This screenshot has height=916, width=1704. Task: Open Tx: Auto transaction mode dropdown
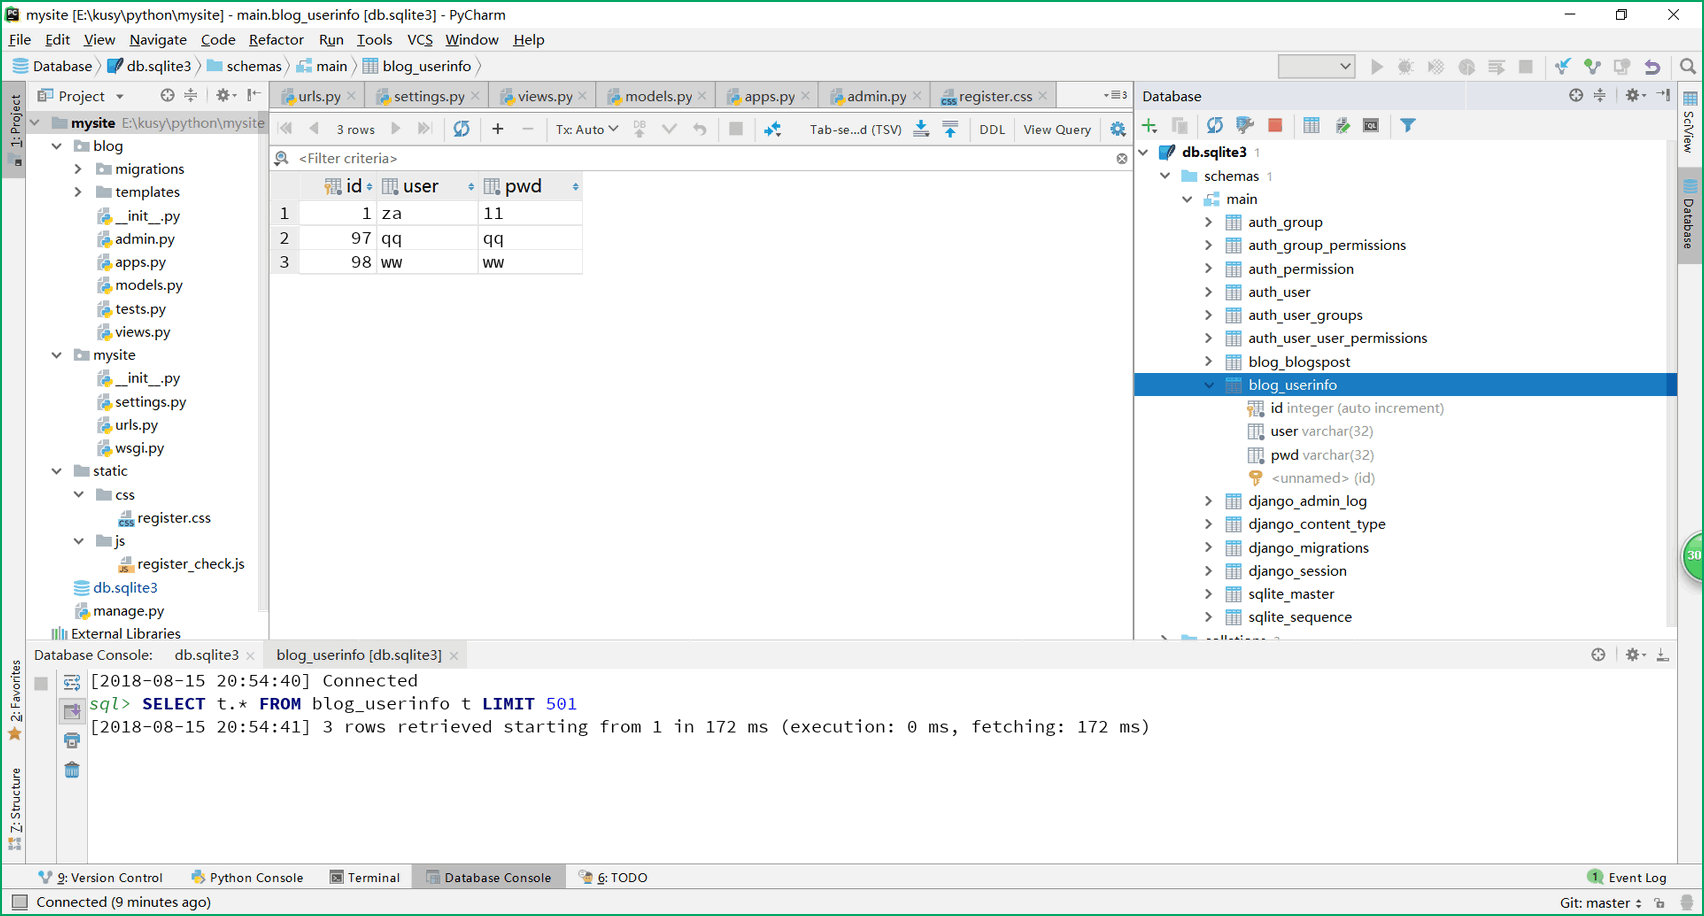[587, 129]
